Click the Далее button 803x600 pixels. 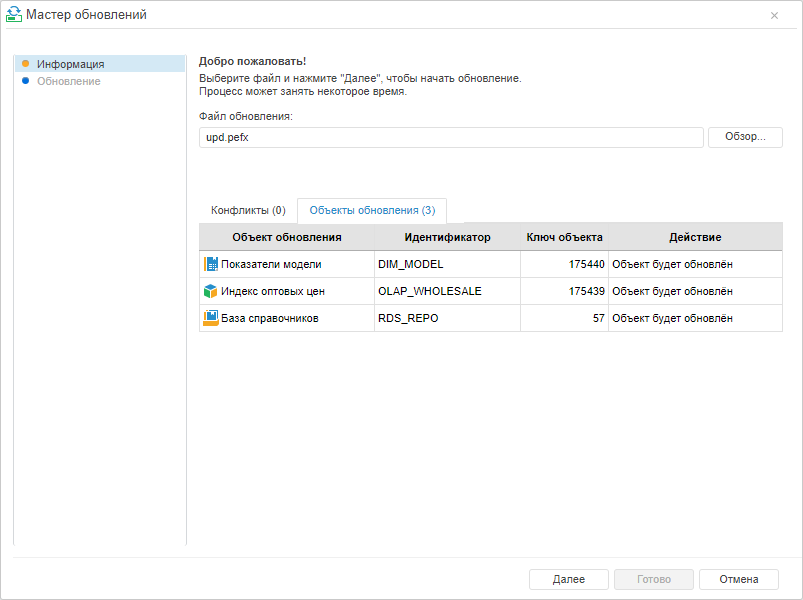568,579
